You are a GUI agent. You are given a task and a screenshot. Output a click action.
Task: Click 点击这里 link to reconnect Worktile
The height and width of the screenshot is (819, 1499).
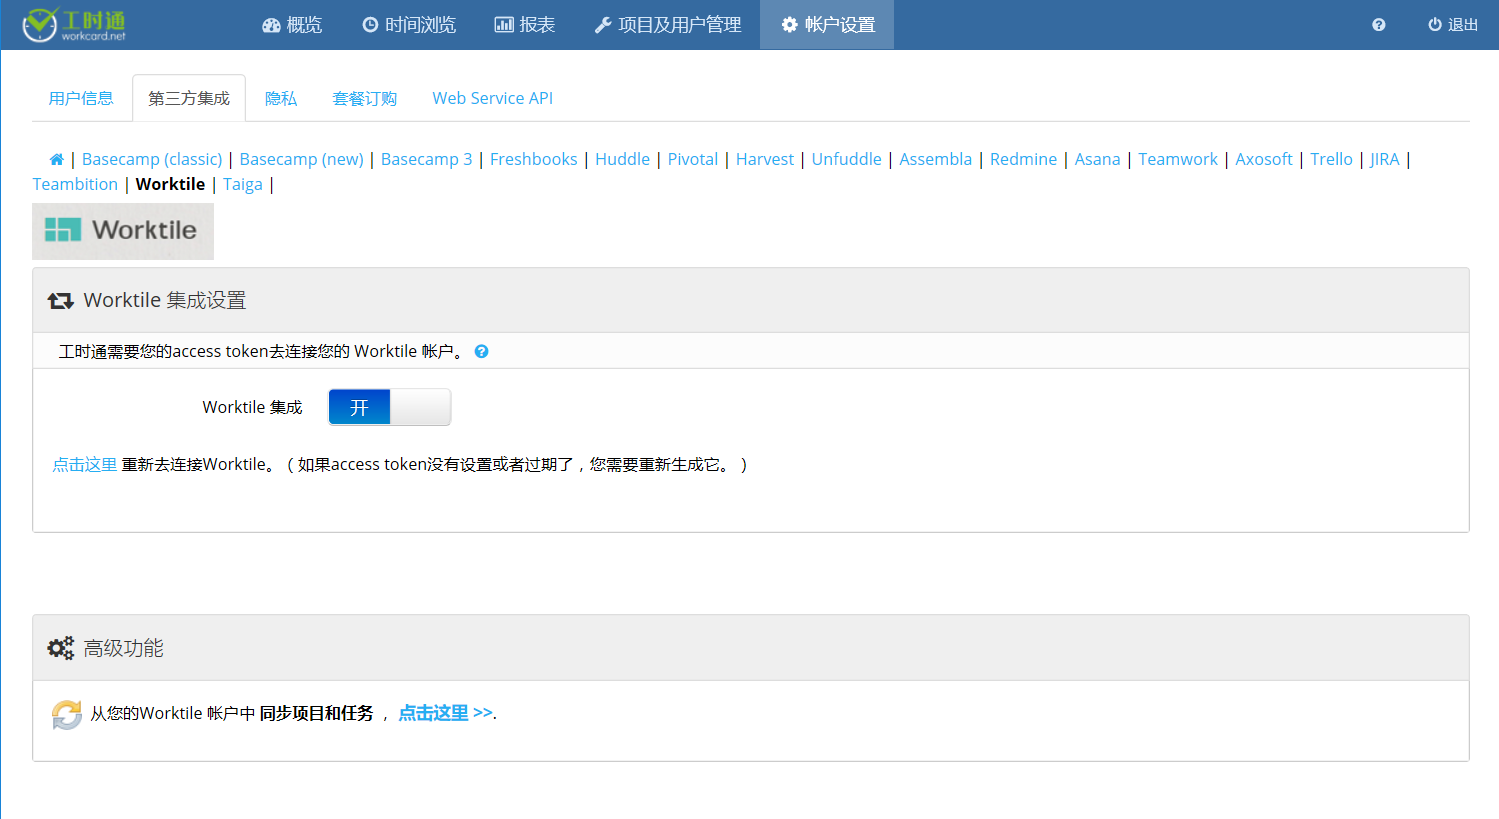tap(84, 464)
